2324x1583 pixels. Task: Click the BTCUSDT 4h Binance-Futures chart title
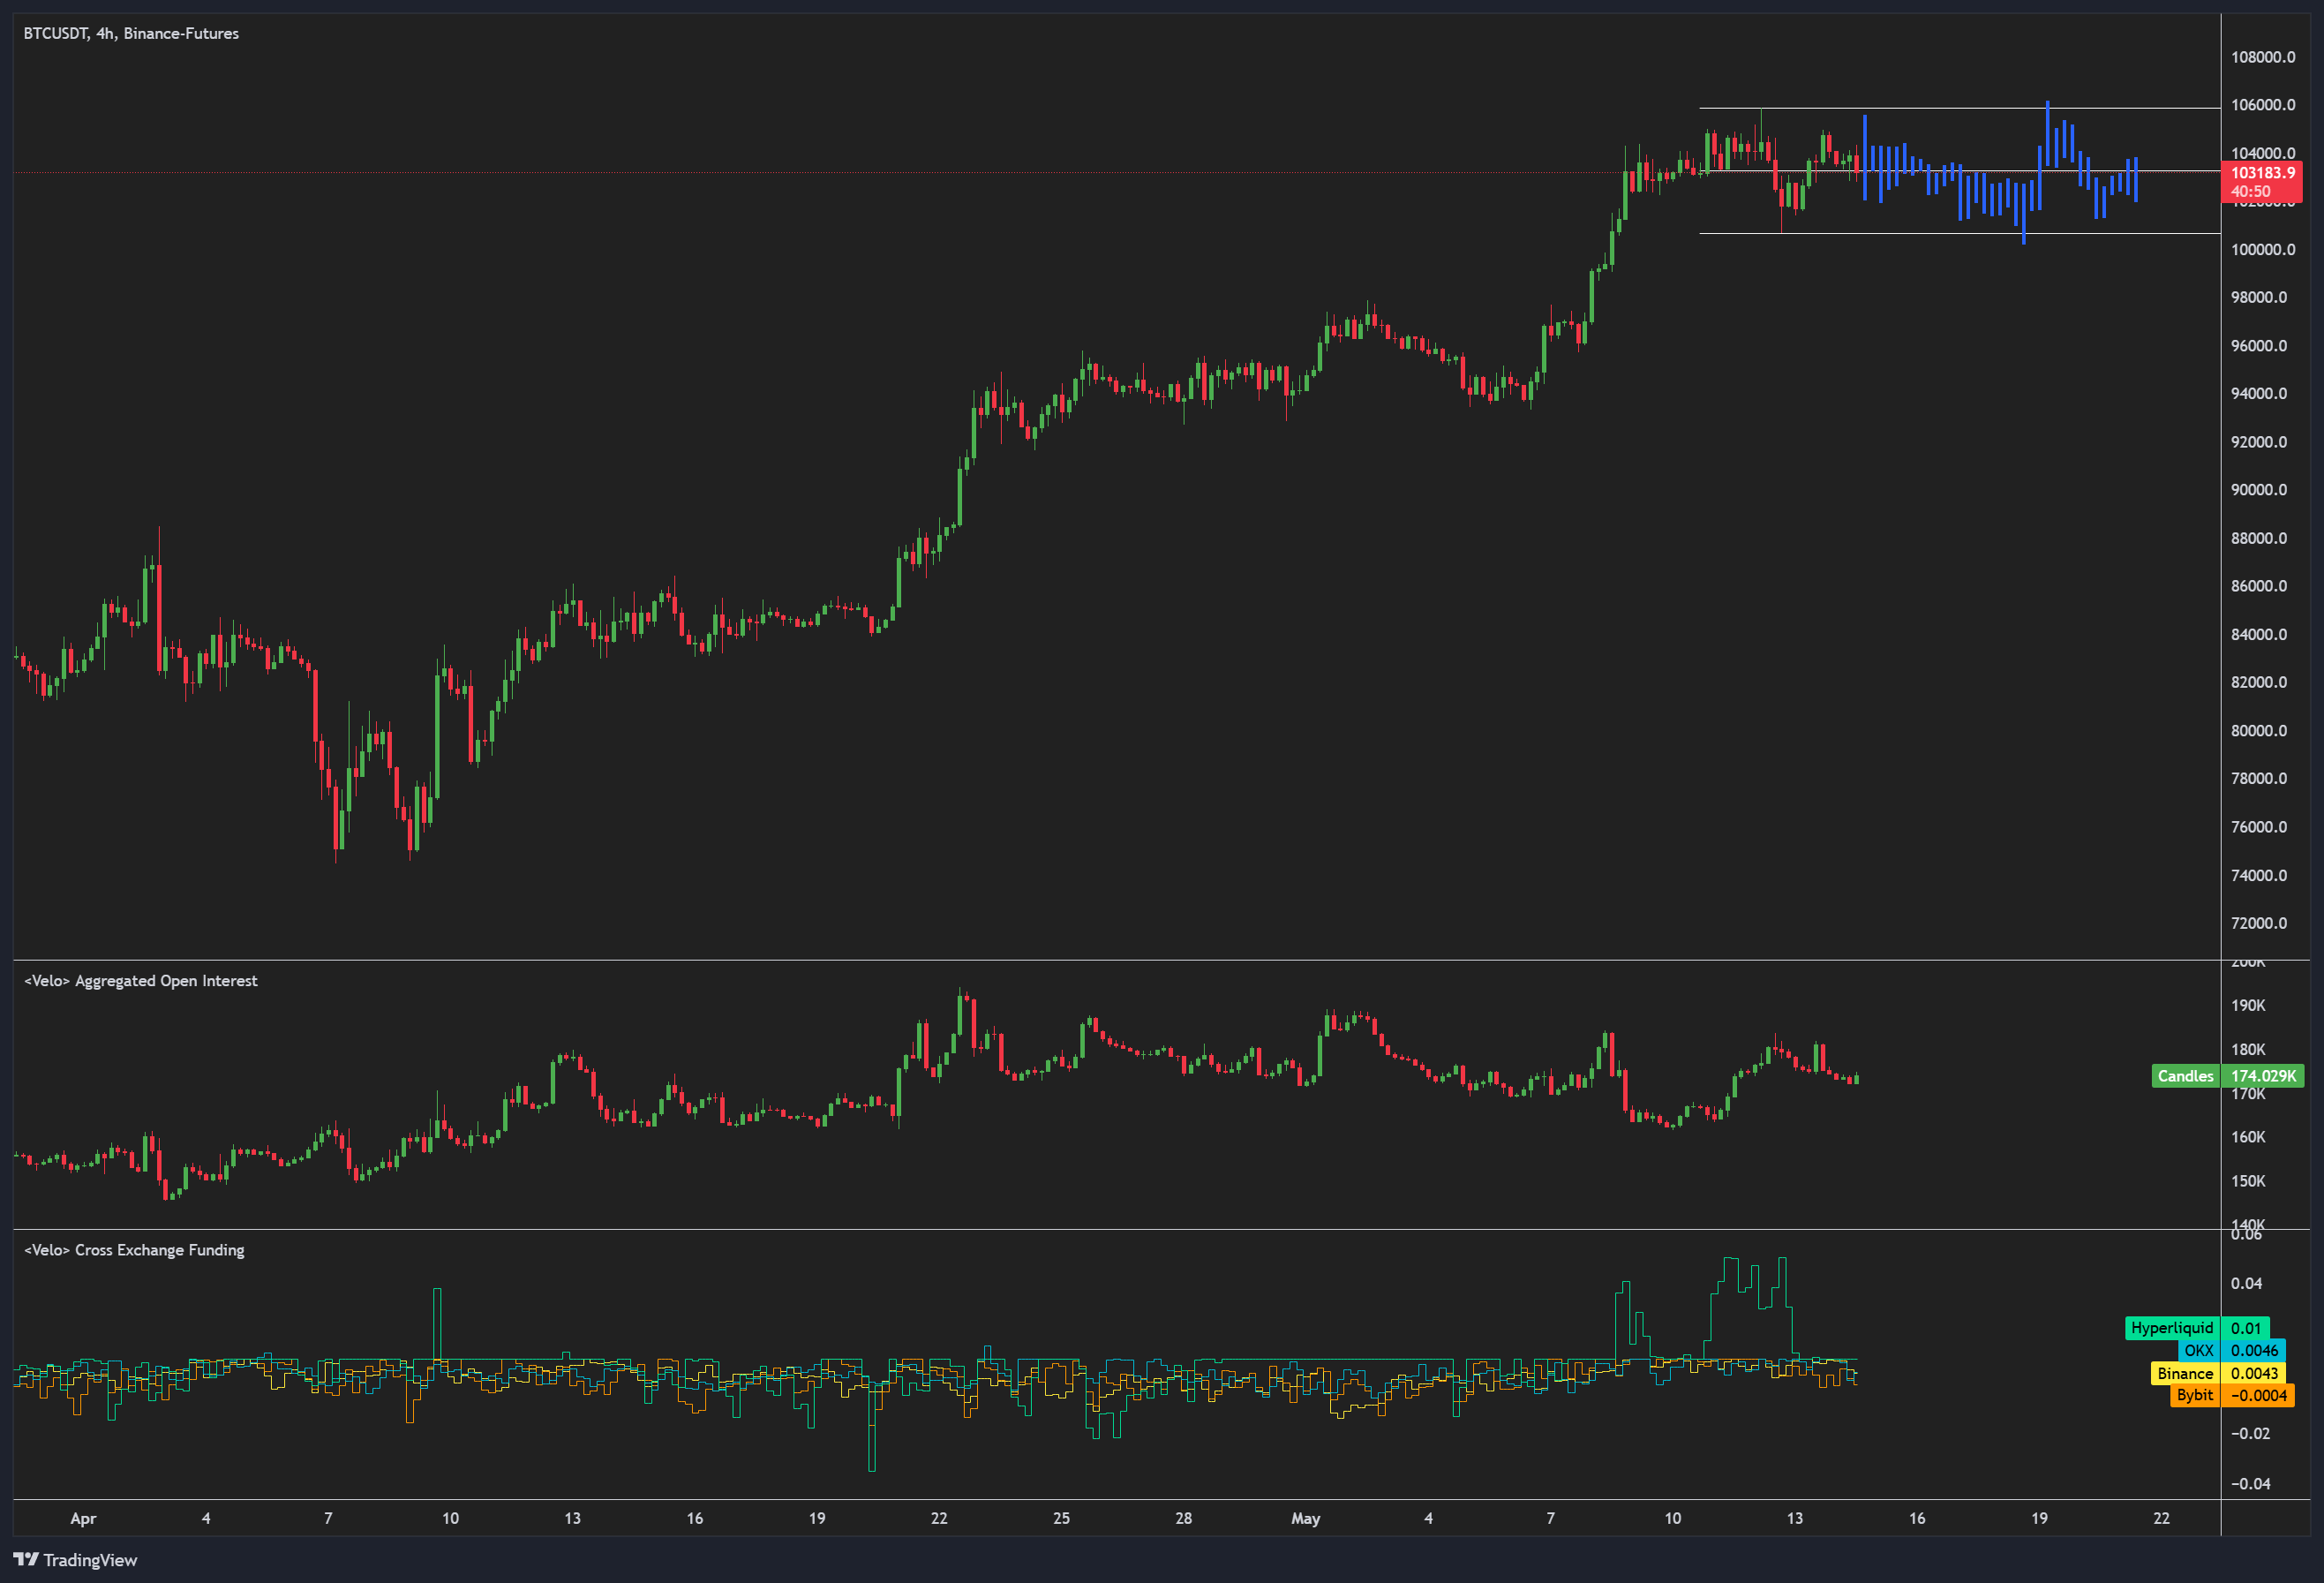[131, 33]
